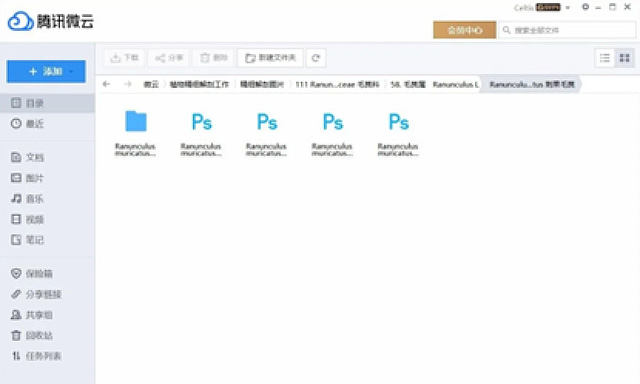The image size is (640, 384).
Task: Create a folder with 新建文件夹
Action: [270, 58]
